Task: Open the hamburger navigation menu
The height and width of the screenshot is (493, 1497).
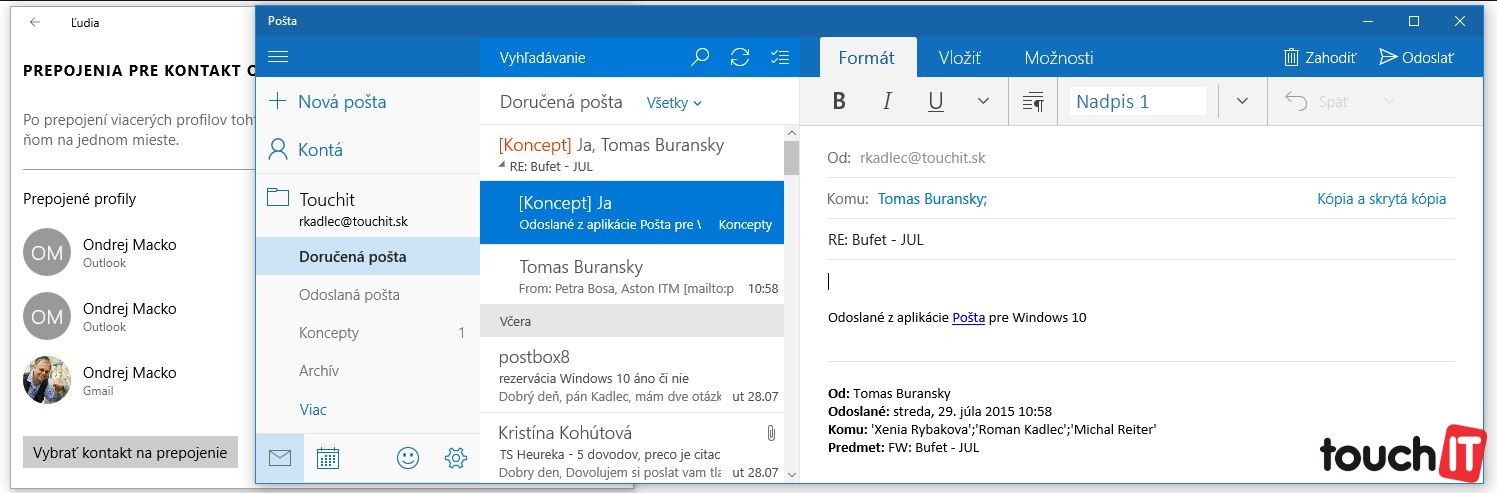Action: click(x=278, y=57)
